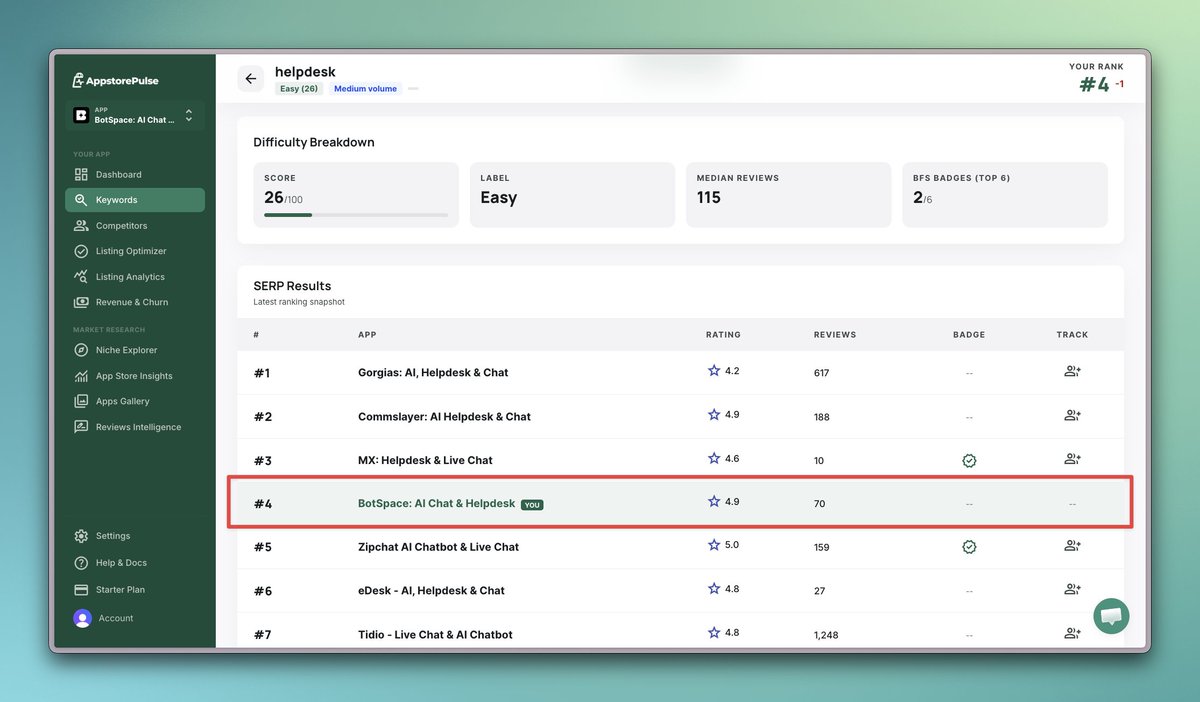This screenshot has width=1200, height=702.
Task: Open BotSpace: AI Chat & Helpdesk row
Action: click(x=680, y=503)
